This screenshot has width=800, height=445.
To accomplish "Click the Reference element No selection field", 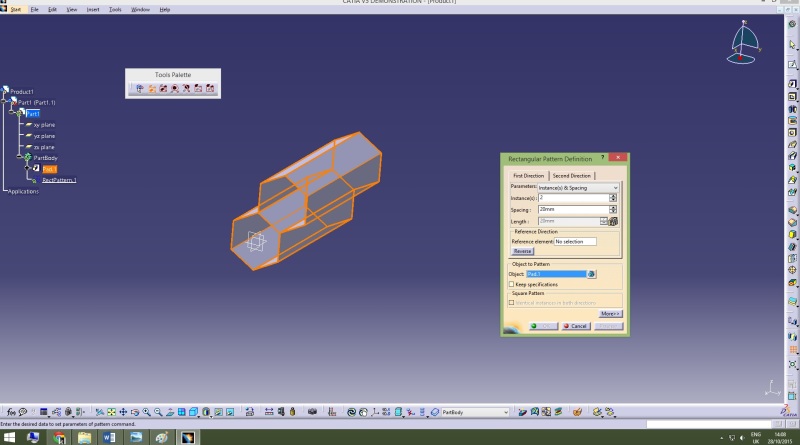I will pyautogui.click(x=575, y=241).
